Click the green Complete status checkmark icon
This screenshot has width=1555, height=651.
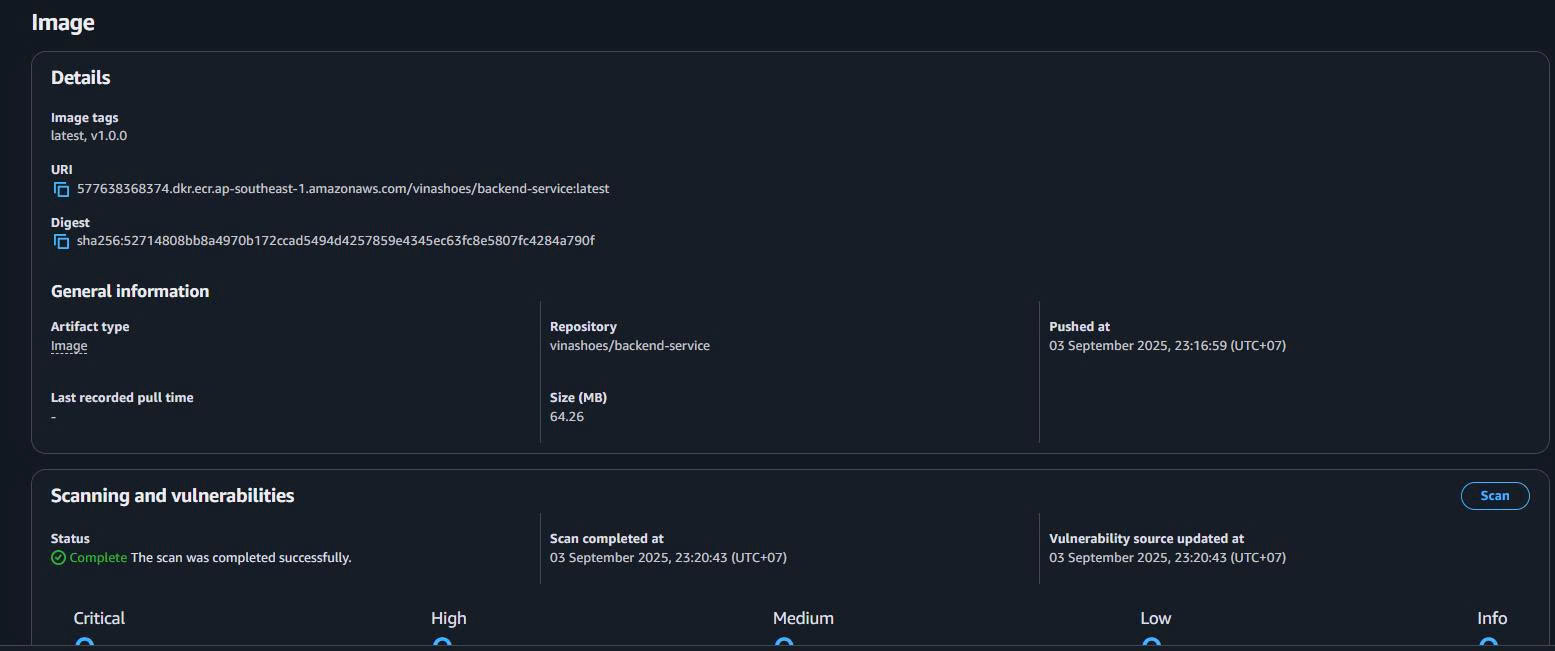(x=58, y=558)
